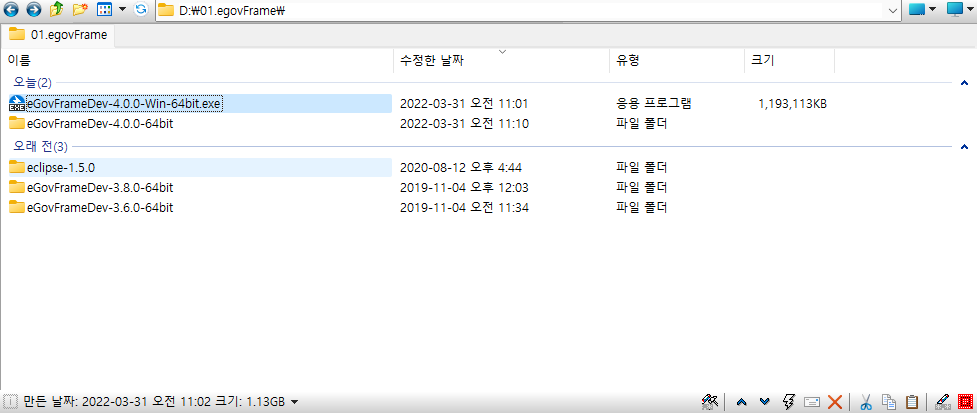Create a new folder from the toolbar

pos(80,9)
